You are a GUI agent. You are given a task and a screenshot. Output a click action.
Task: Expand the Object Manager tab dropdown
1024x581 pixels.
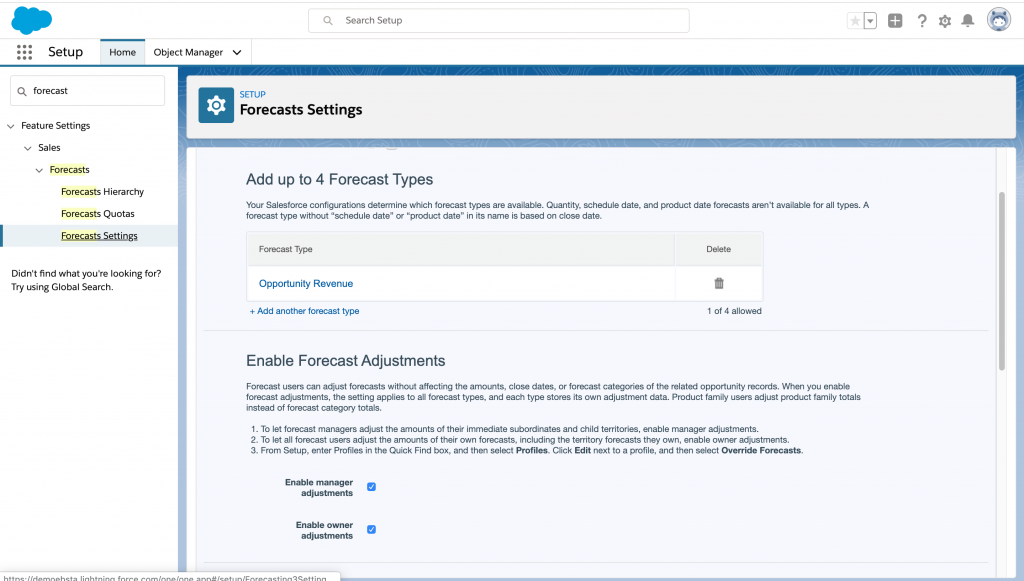point(237,52)
